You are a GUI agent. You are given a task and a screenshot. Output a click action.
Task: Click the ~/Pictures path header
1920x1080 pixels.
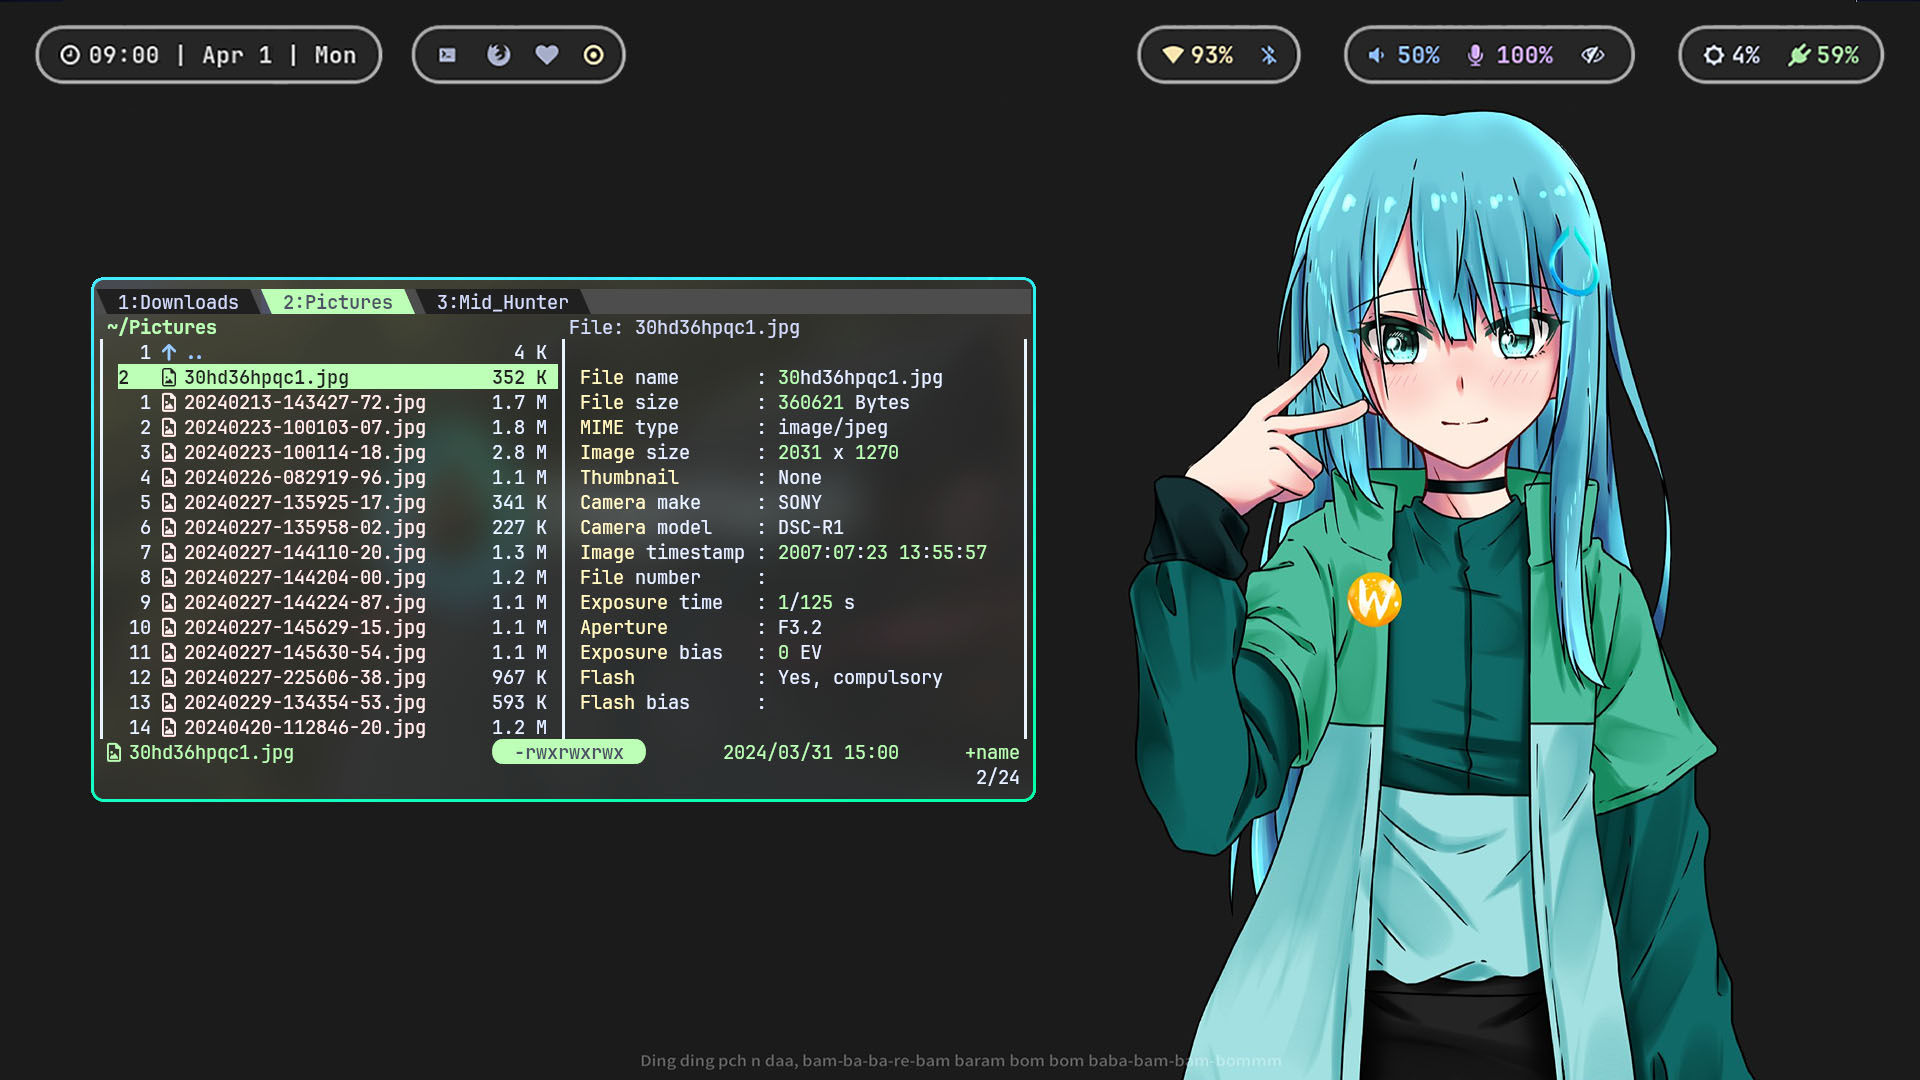[162, 328]
